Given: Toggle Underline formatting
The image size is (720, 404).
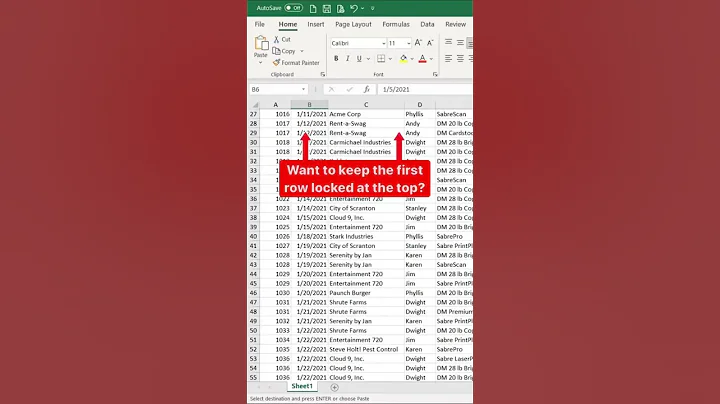Looking at the screenshot, I should [x=359, y=58].
